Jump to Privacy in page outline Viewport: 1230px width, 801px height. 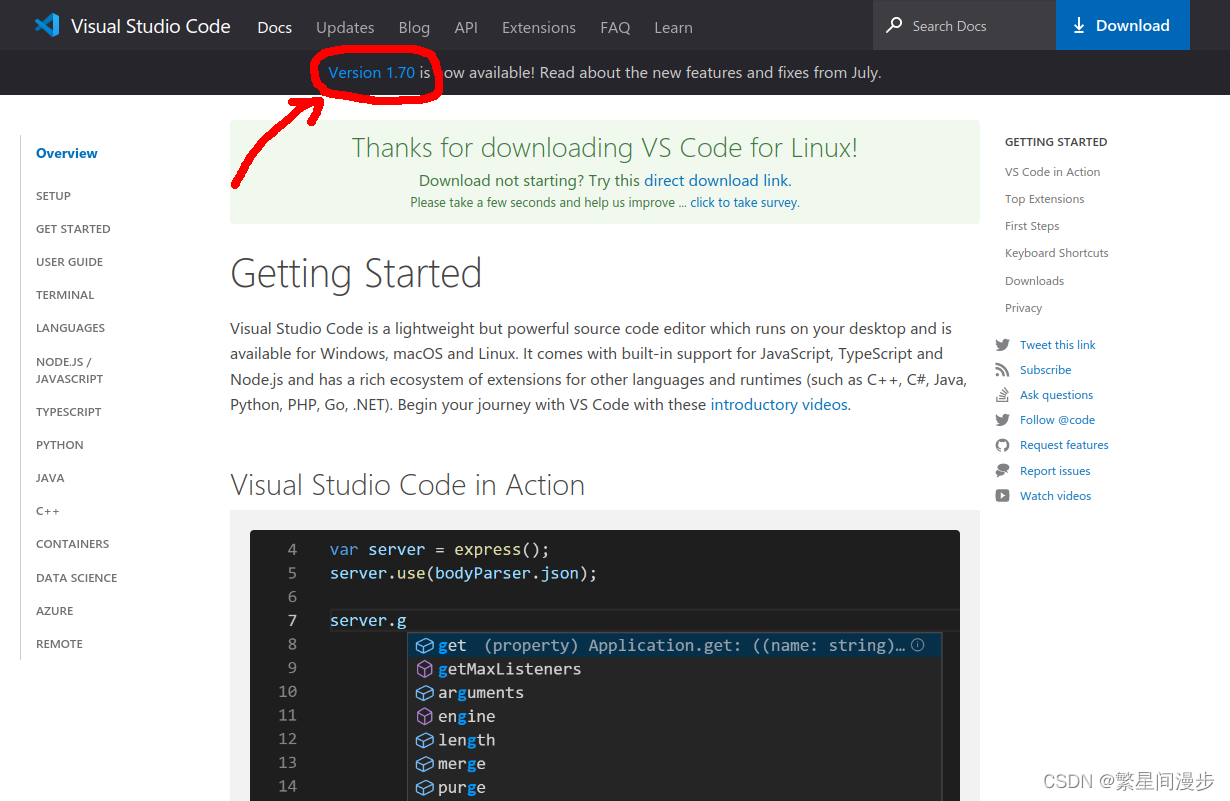pos(1023,308)
